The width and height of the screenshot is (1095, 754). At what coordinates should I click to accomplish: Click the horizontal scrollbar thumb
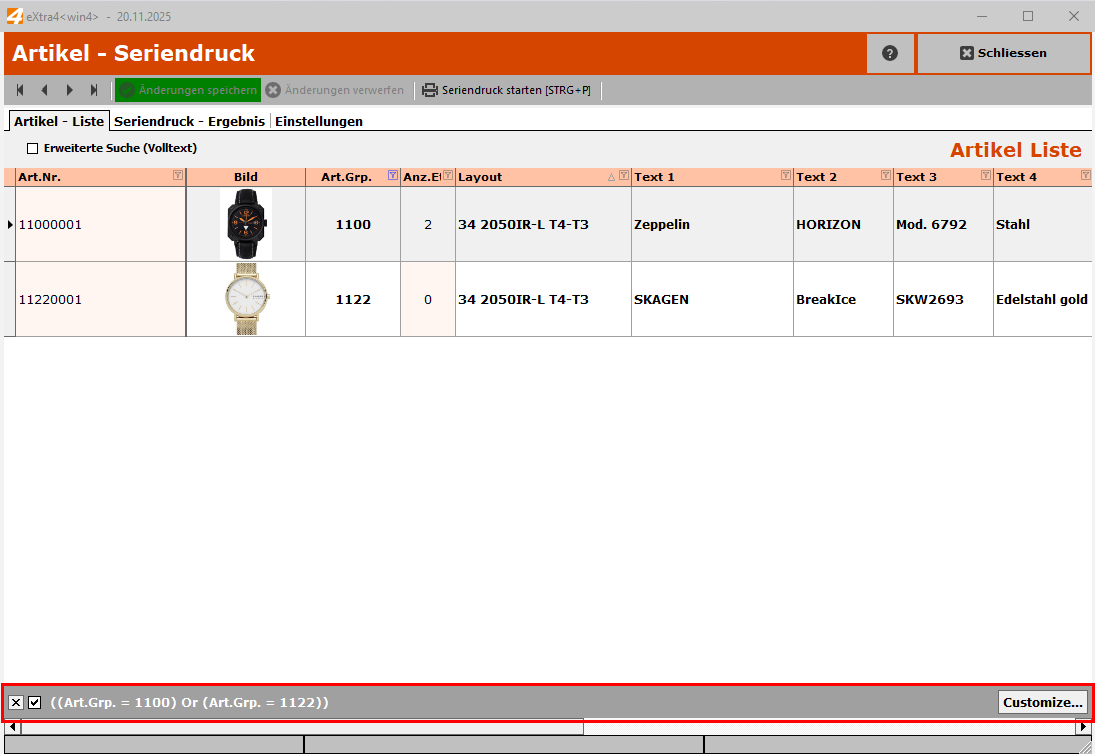[x=300, y=727]
